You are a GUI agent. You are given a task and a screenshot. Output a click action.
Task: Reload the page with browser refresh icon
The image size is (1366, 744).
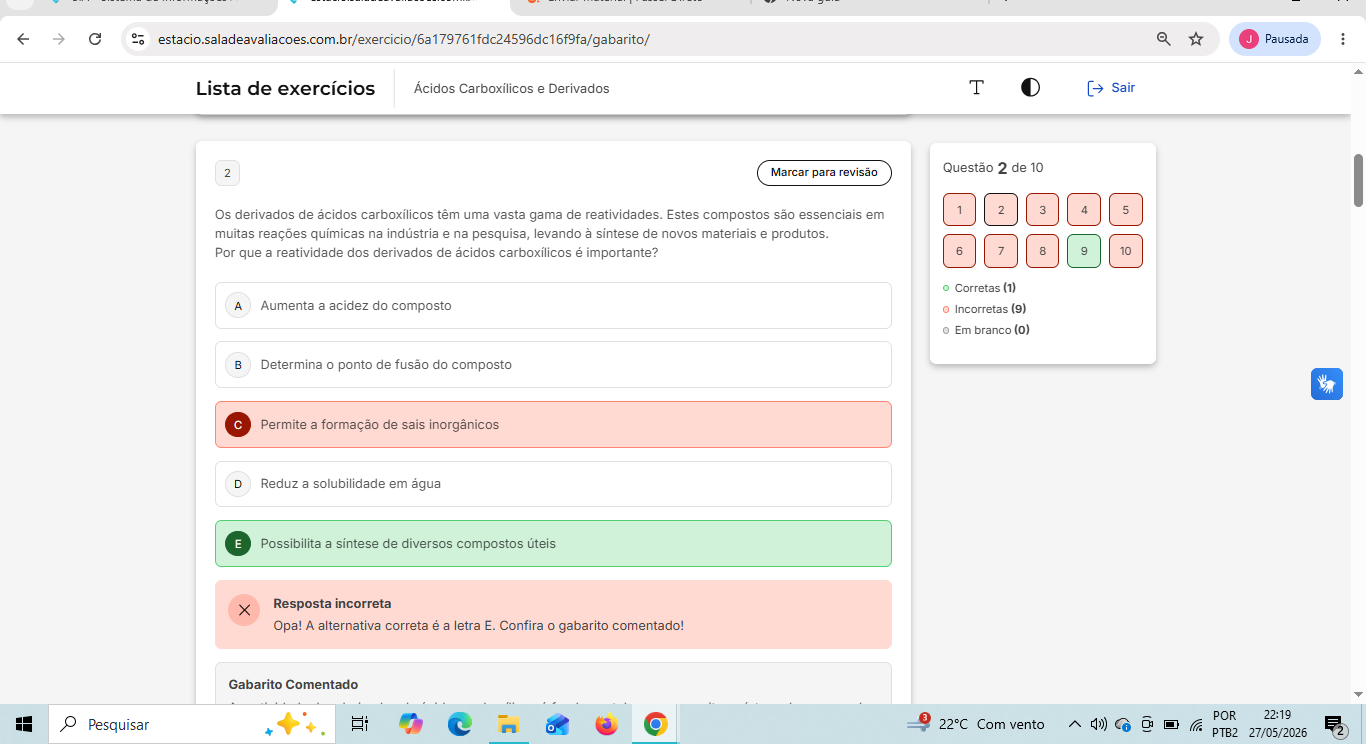pos(95,39)
